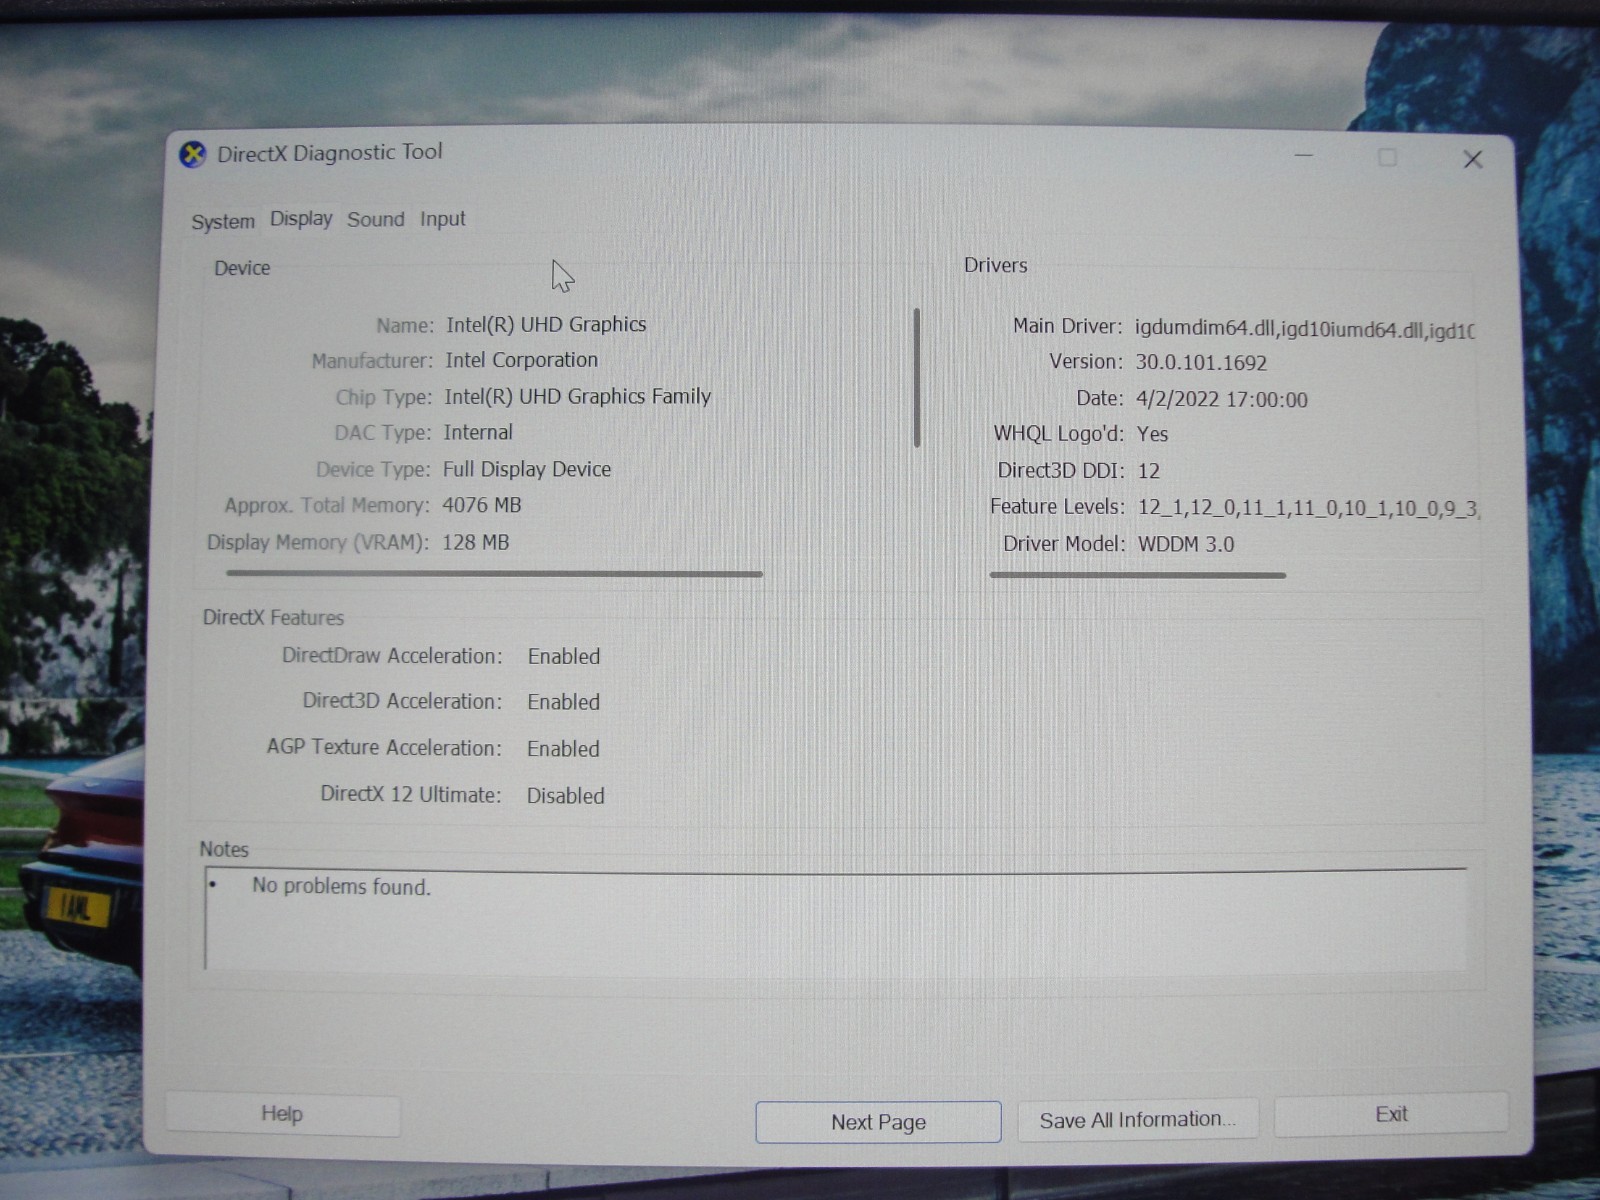This screenshot has height=1200, width=1600.
Task: Select the 'Intel(R) UHD Graphics' name value
Action: coord(546,324)
